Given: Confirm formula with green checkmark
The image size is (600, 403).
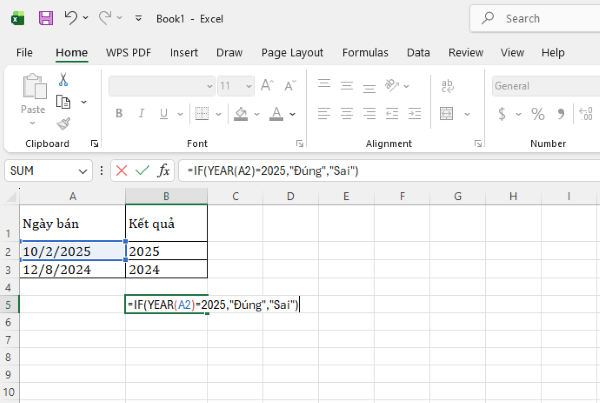Looking at the screenshot, I should pos(142,170).
